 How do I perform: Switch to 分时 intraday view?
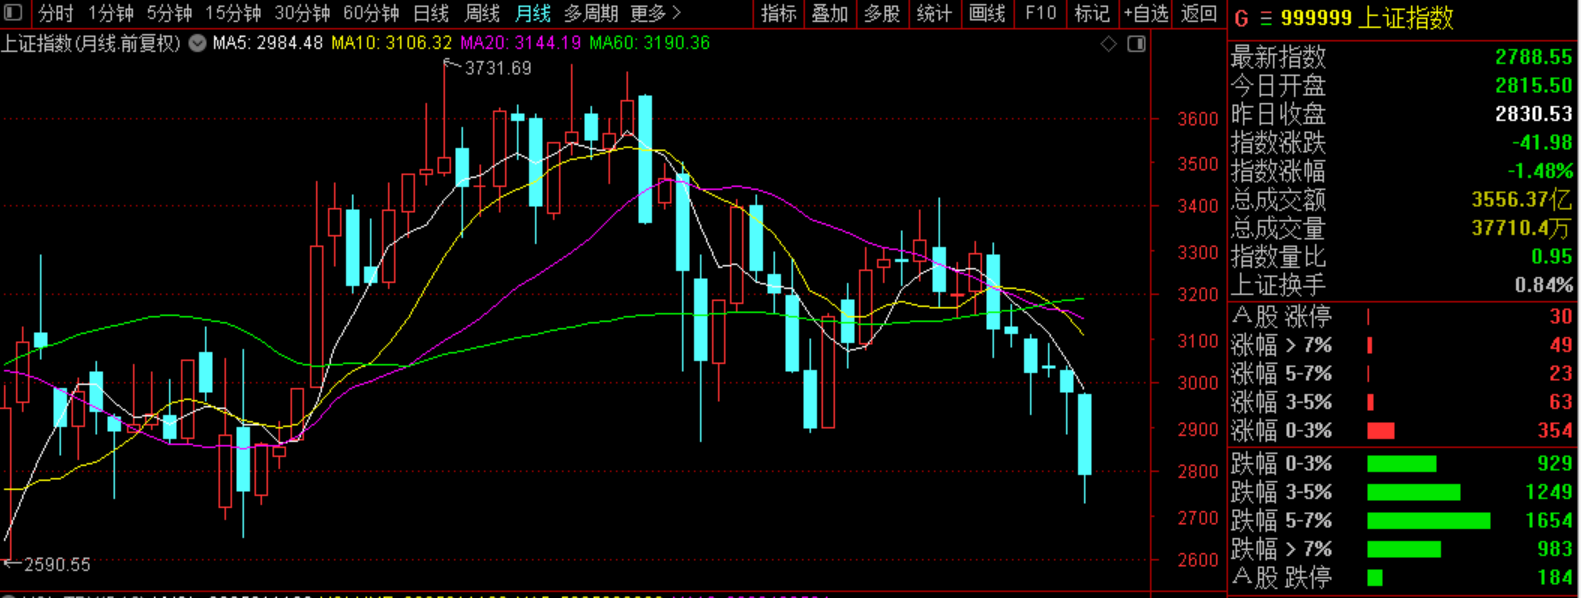click(x=55, y=13)
